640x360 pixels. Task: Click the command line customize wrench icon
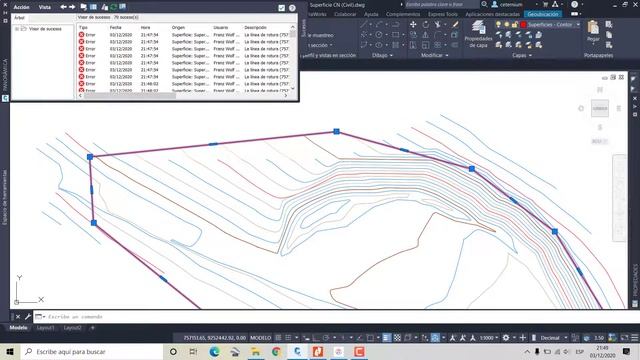27,317
